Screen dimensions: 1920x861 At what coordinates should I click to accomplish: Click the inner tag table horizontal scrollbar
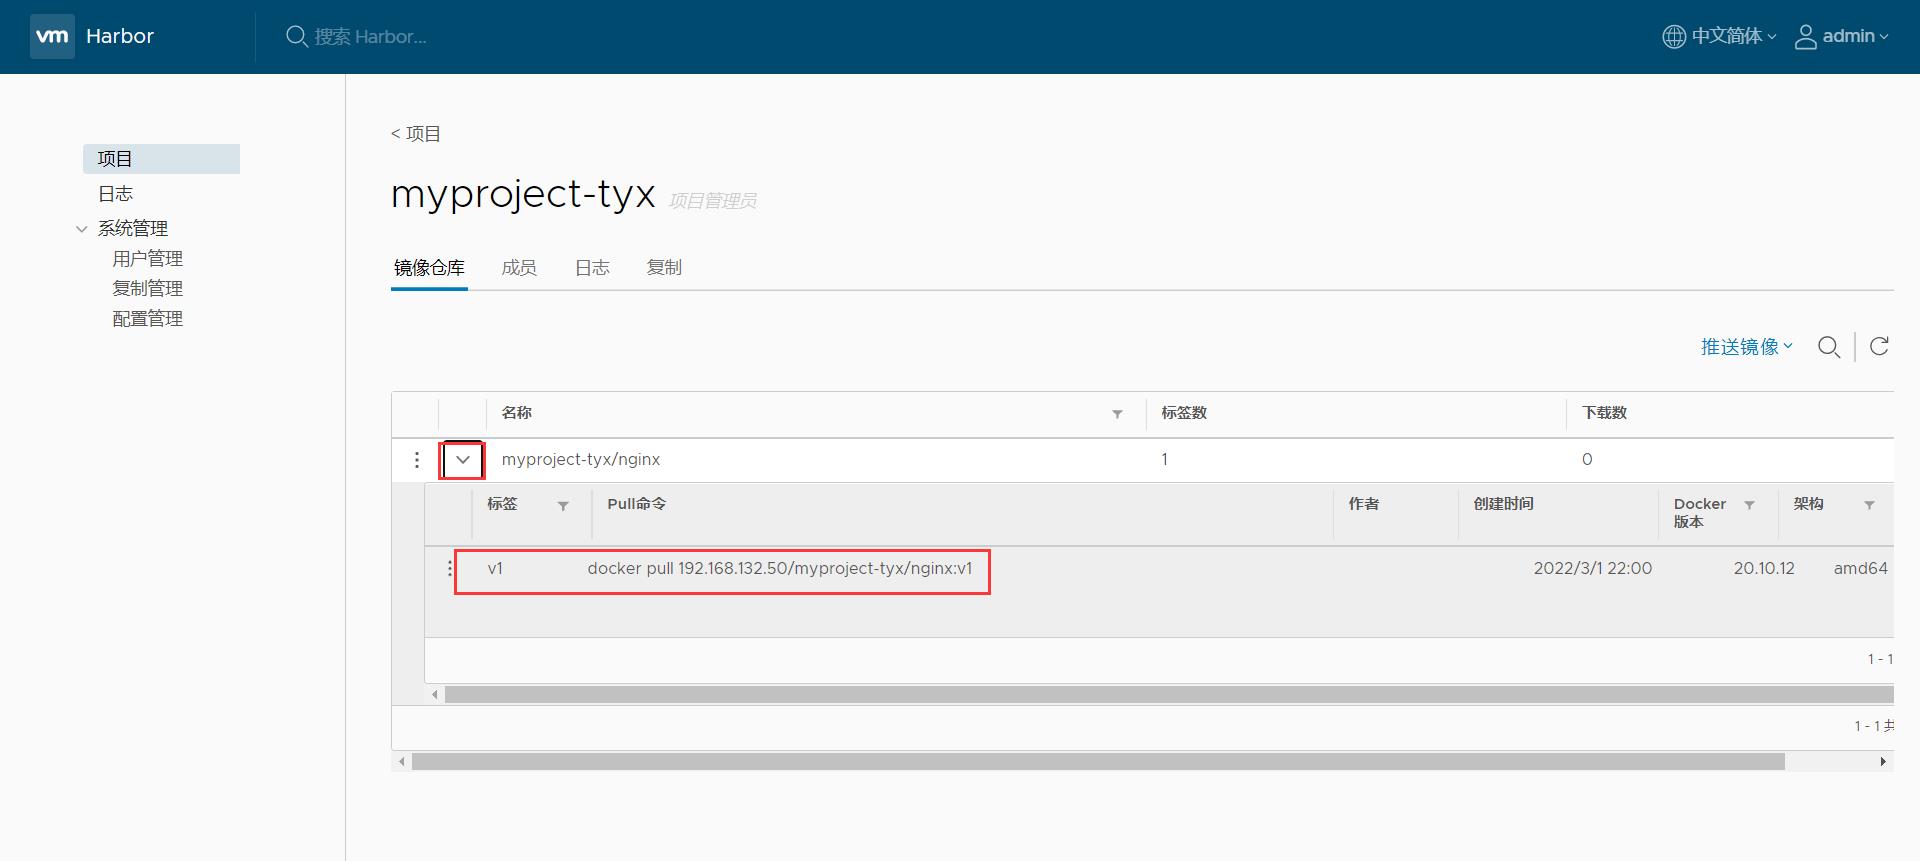(1169, 694)
